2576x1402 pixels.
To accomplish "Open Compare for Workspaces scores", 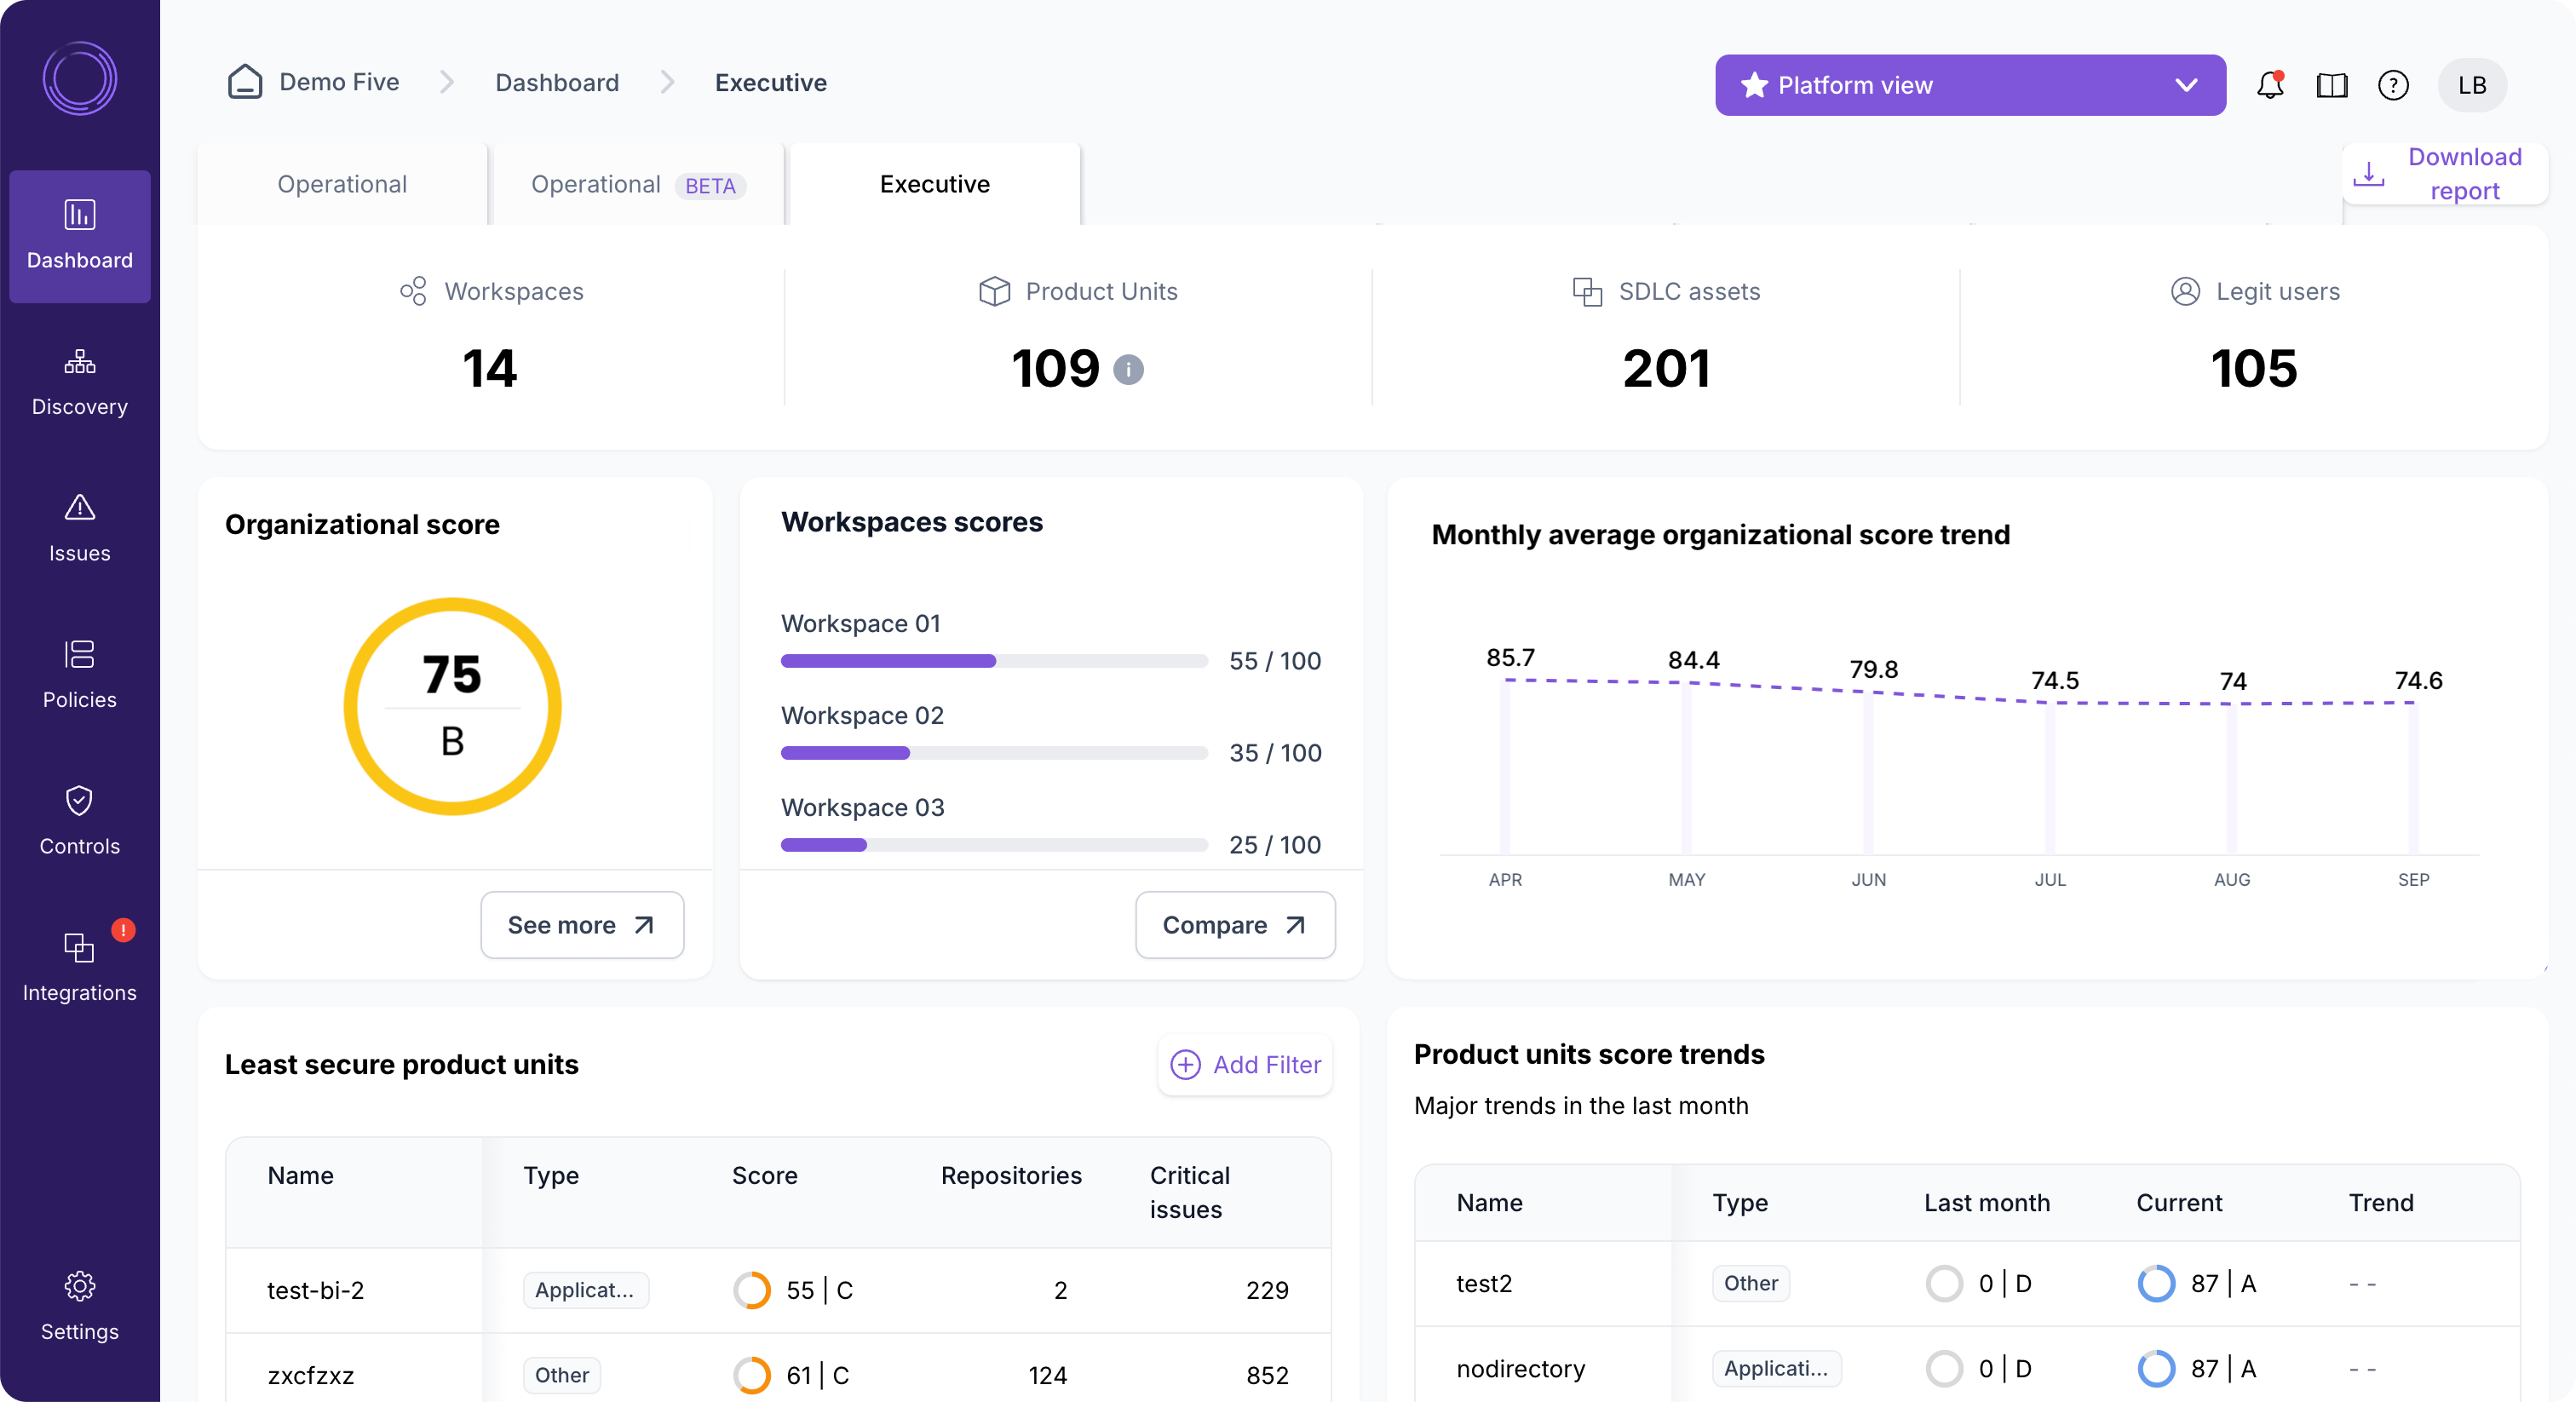I will pyautogui.click(x=1234, y=924).
